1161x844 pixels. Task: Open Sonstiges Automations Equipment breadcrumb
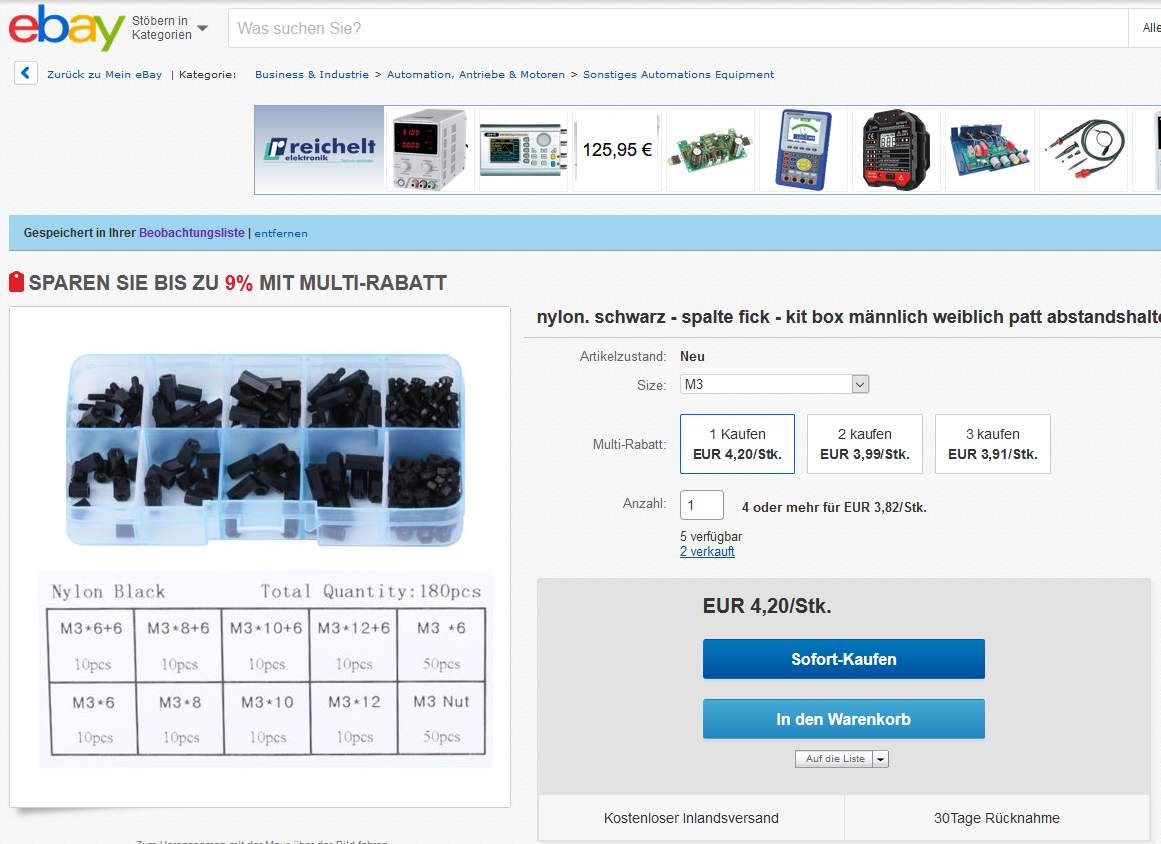[678, 74]
